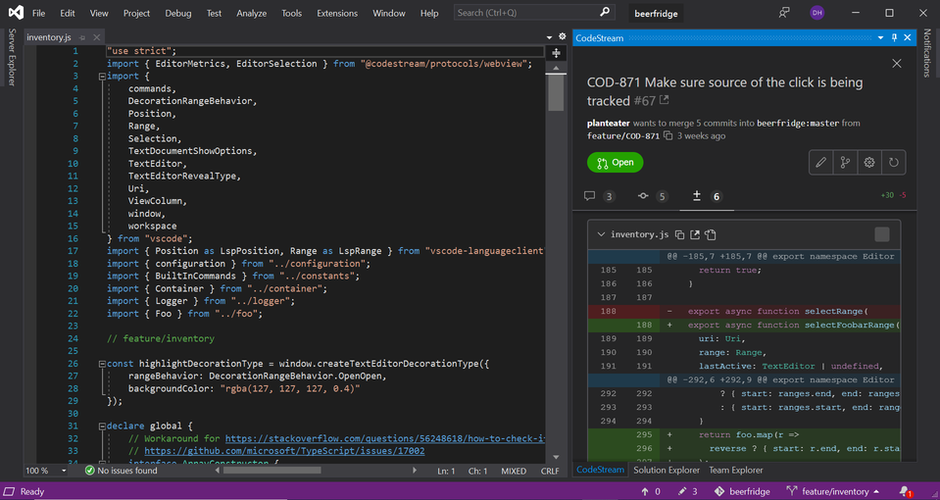This screenshot has width=940, height=500.
Task: Click the split editor icon above scrollbar
Action: click(x=556, y=53)
